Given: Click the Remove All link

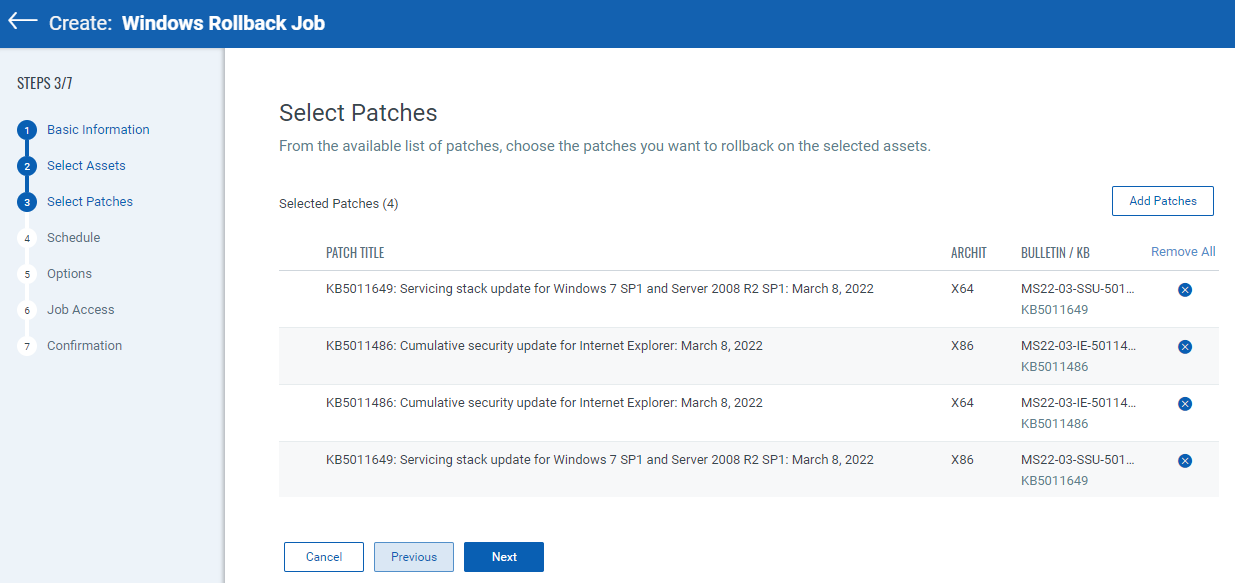Looking at the screenshot, I should coord(1183,252).
